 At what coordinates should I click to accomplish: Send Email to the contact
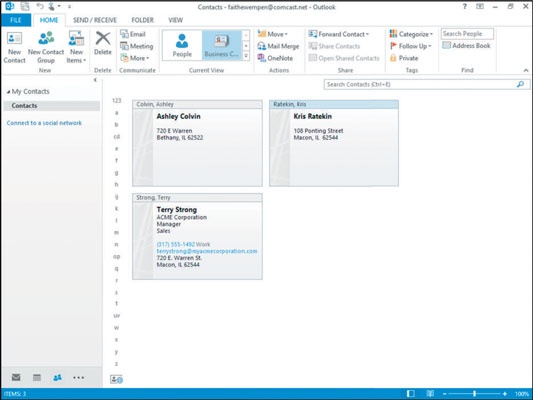click(133, 34)
